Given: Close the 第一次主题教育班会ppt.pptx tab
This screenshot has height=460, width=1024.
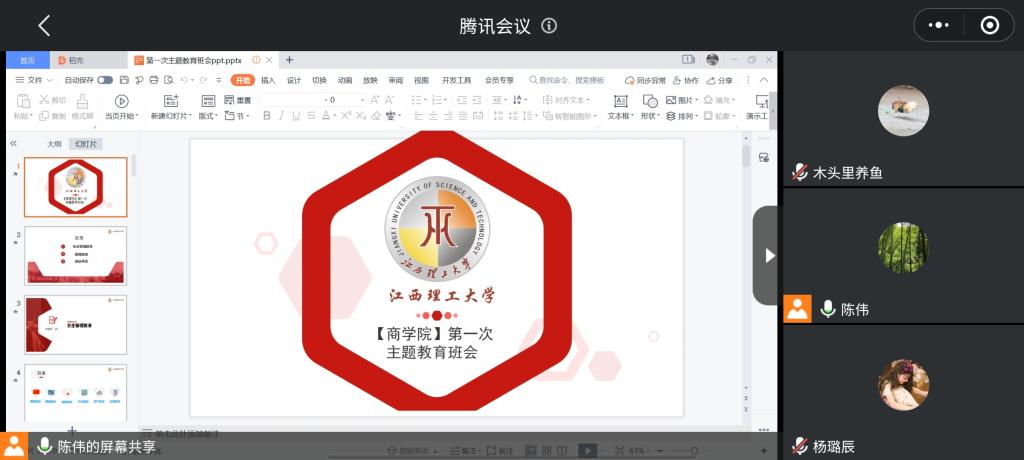Looking at the screenshot, I should click(269, 60).
